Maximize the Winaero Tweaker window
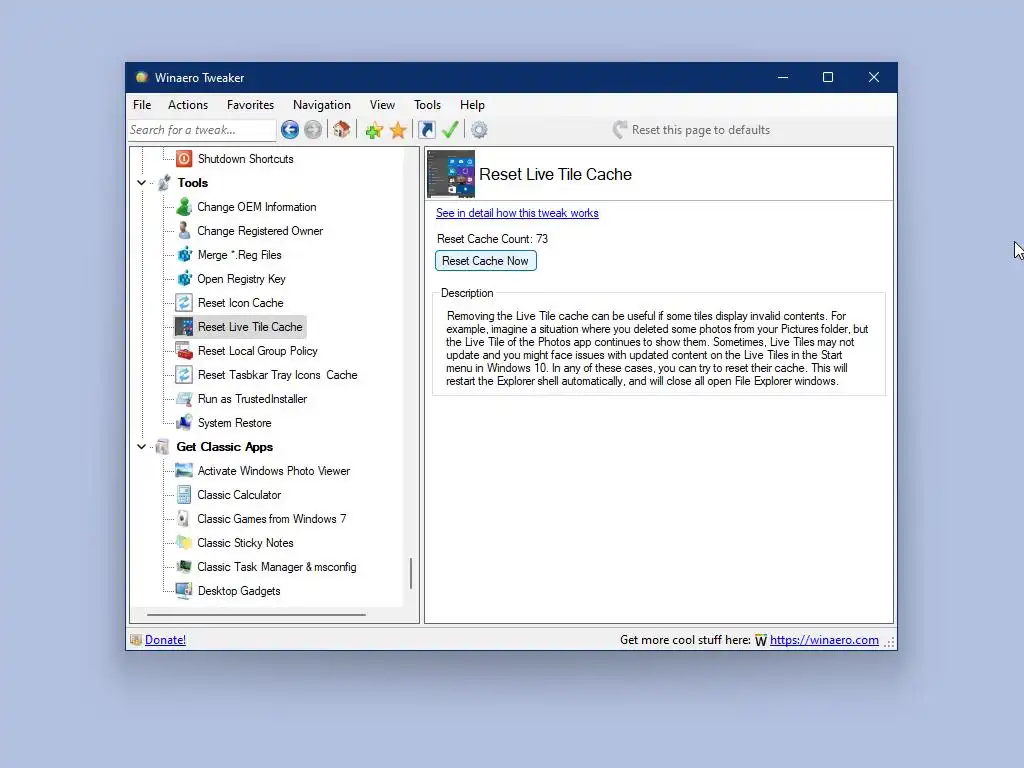 (828, 77)
